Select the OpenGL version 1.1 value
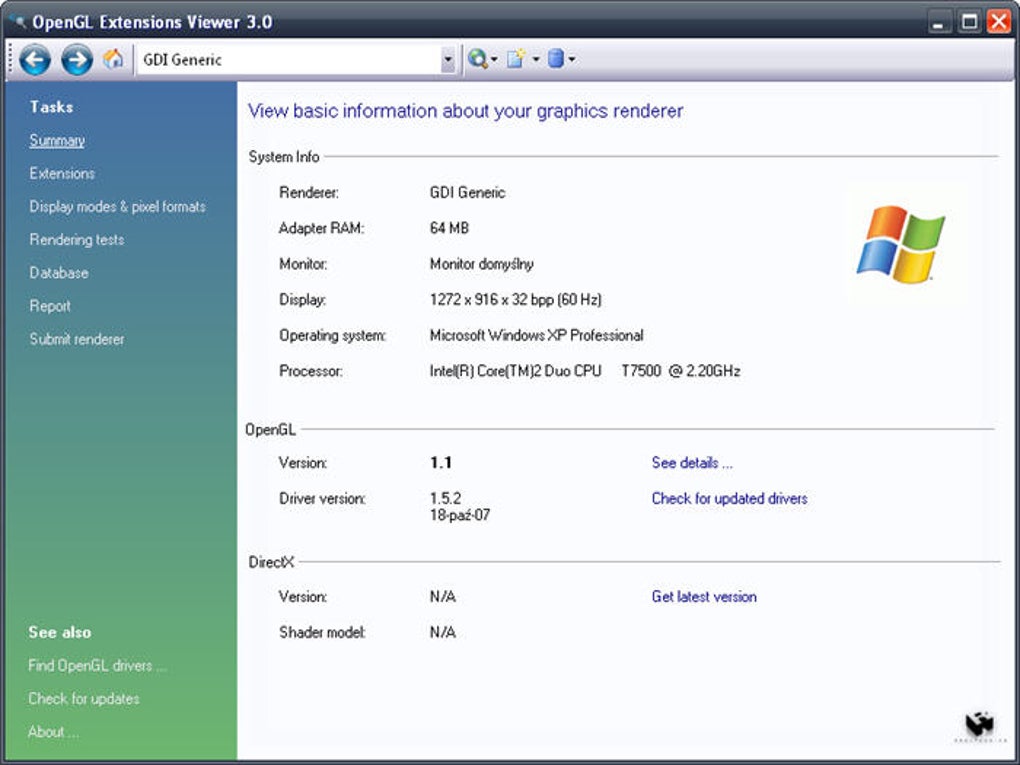The image size is (1020, 765). point(440,463)
